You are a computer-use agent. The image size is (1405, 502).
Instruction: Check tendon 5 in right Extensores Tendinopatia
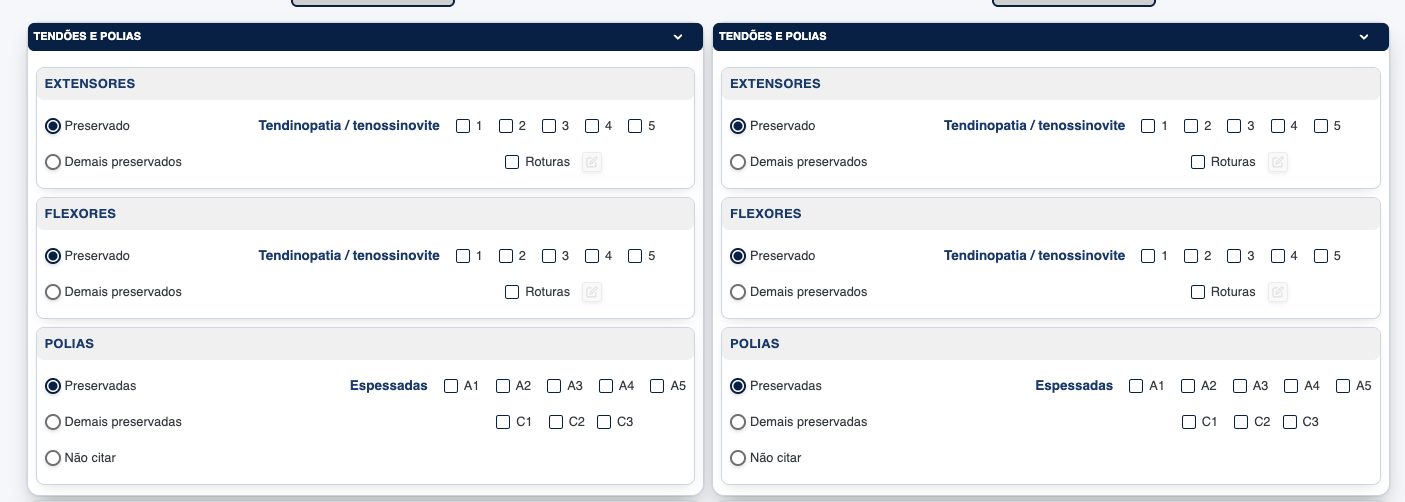point(1321,126)
